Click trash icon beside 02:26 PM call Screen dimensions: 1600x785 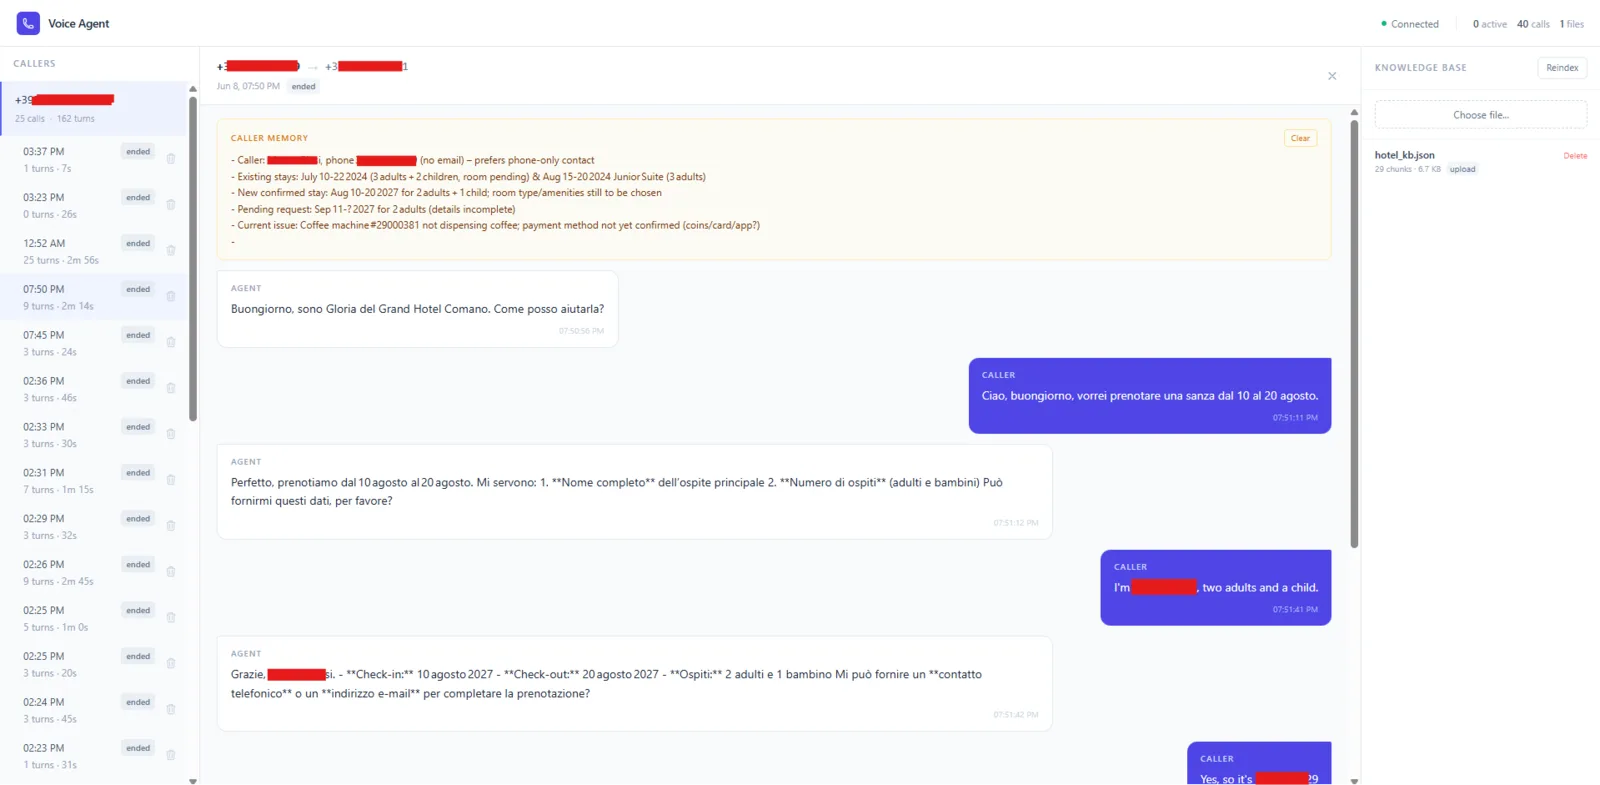click(171, 572)
